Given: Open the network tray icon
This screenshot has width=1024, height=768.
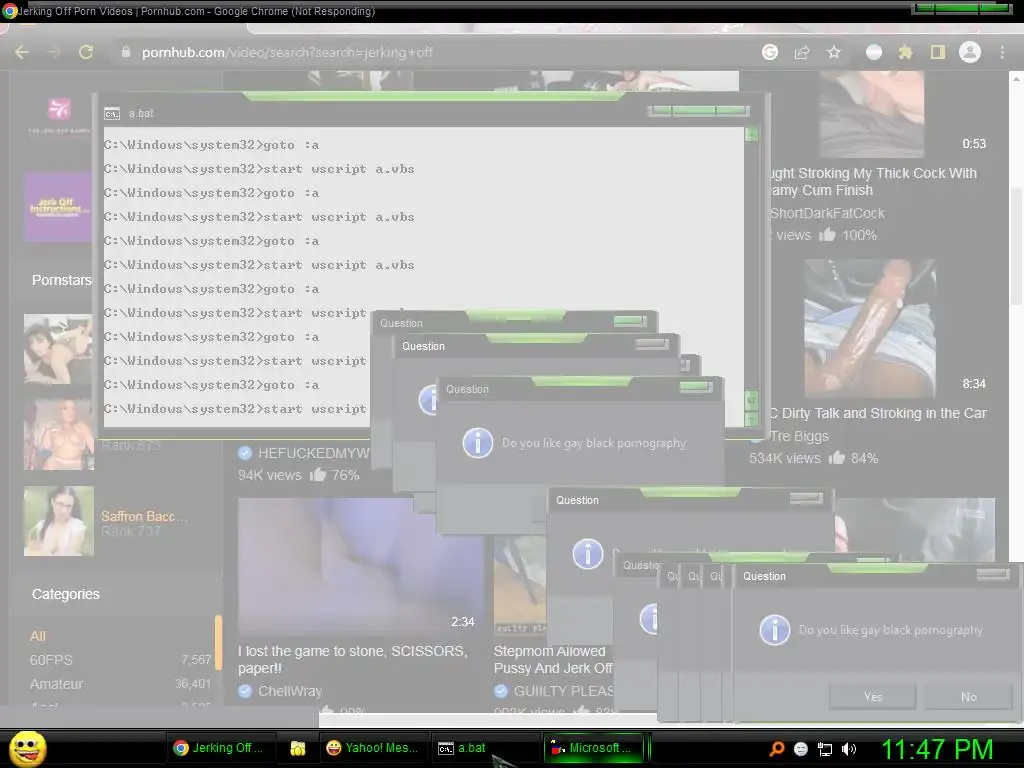Looking at the screenshot, I should [825, 749].
